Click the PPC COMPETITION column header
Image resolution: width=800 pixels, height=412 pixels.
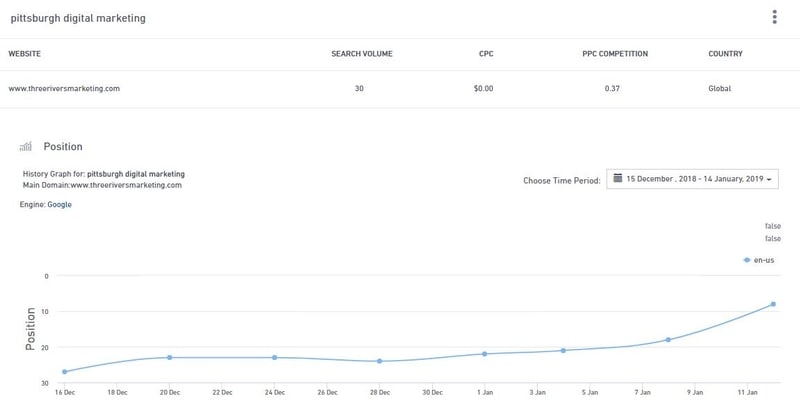tap(615, 54)
